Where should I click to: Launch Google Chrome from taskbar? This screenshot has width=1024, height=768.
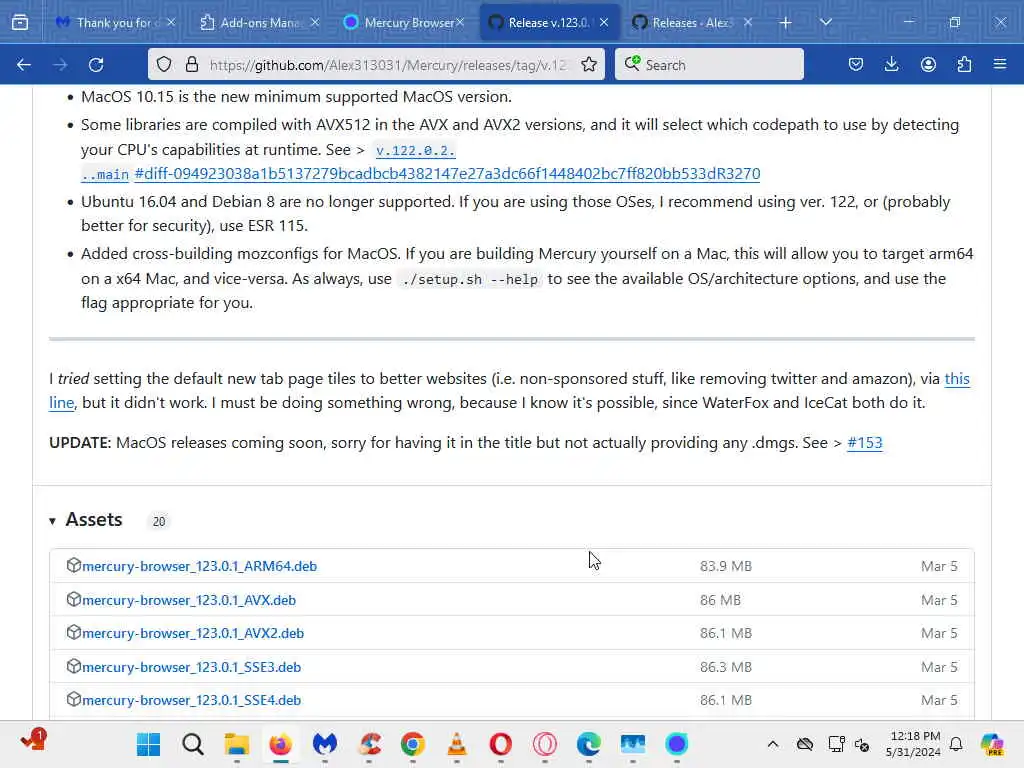(x=413, y=744)
